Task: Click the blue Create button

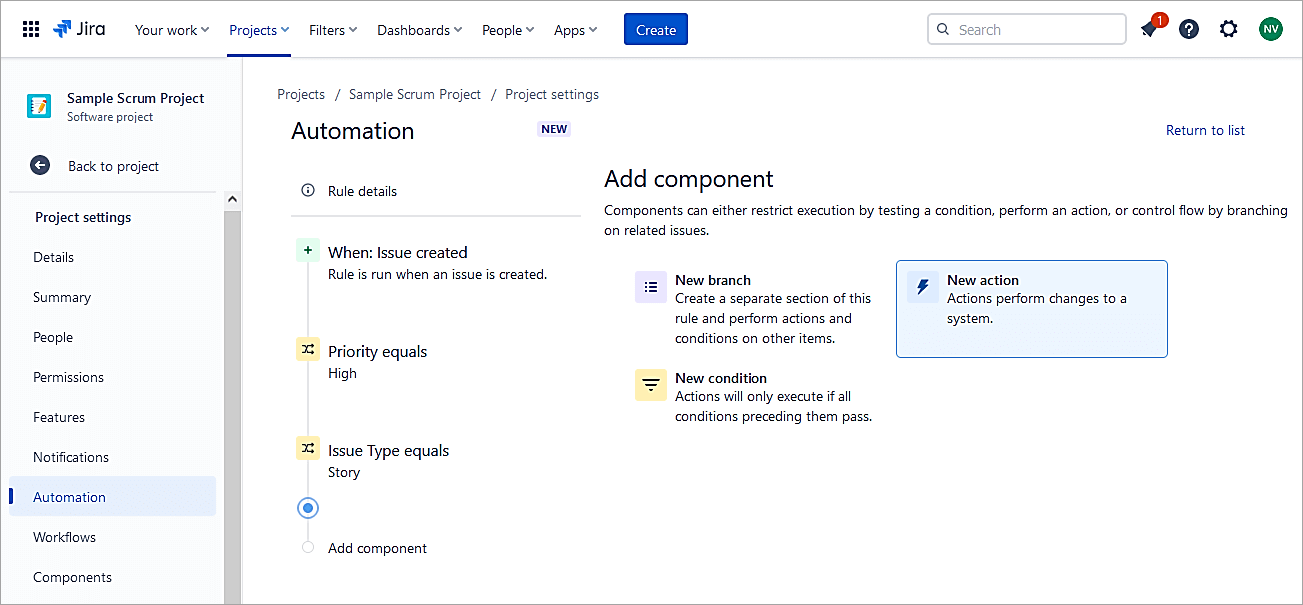Action: click(656, 30)
